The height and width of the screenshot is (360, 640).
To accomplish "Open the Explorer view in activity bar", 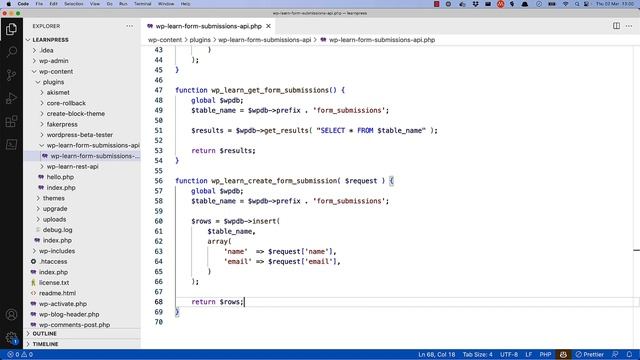I will (11, 29).
